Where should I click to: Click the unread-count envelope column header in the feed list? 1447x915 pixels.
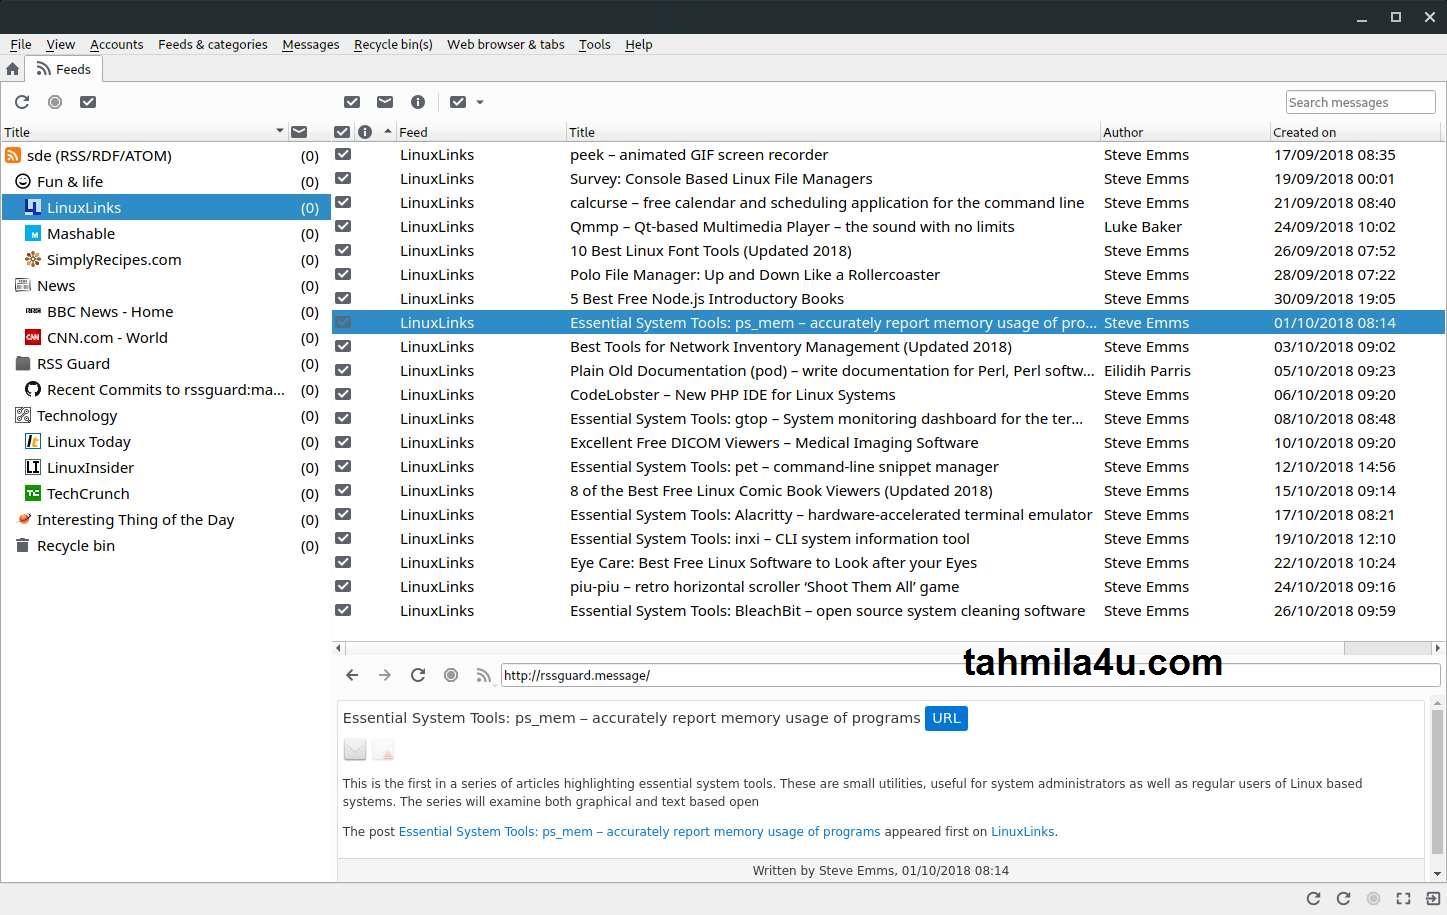coord(299,132)
